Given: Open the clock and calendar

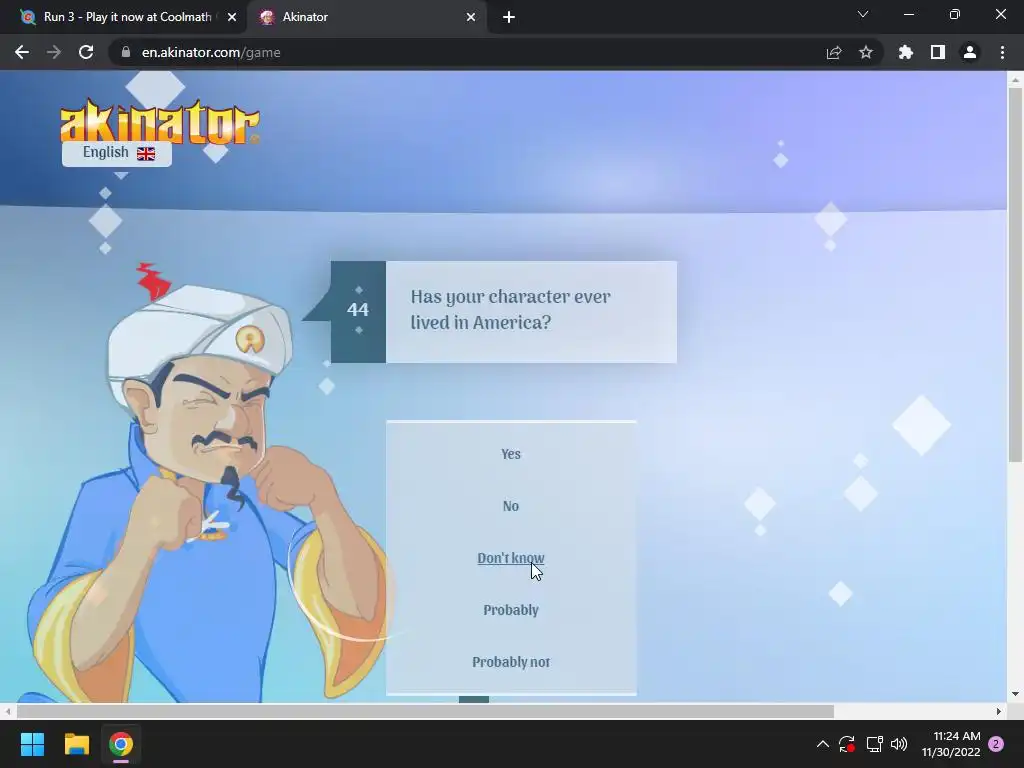Looking at the screenshot, I should click(x=951, y=744).
